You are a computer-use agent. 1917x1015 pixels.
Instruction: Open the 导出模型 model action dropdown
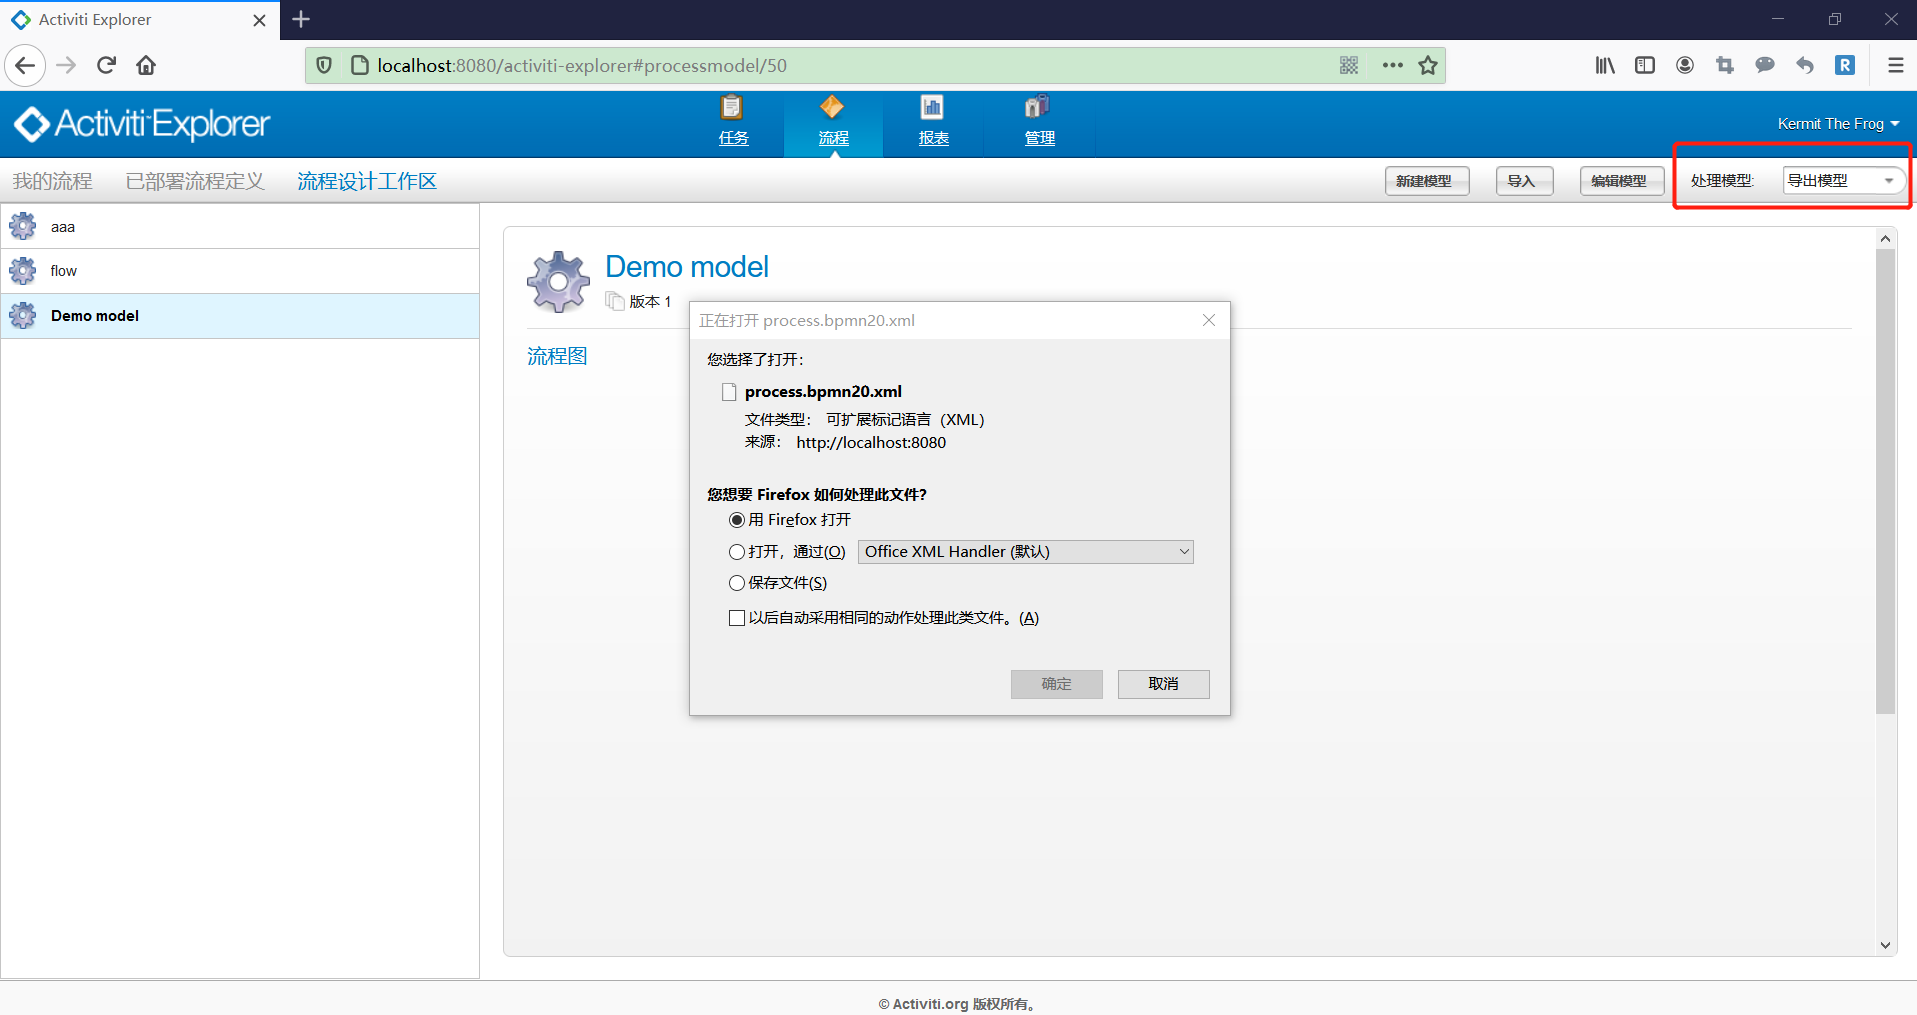1843,181
